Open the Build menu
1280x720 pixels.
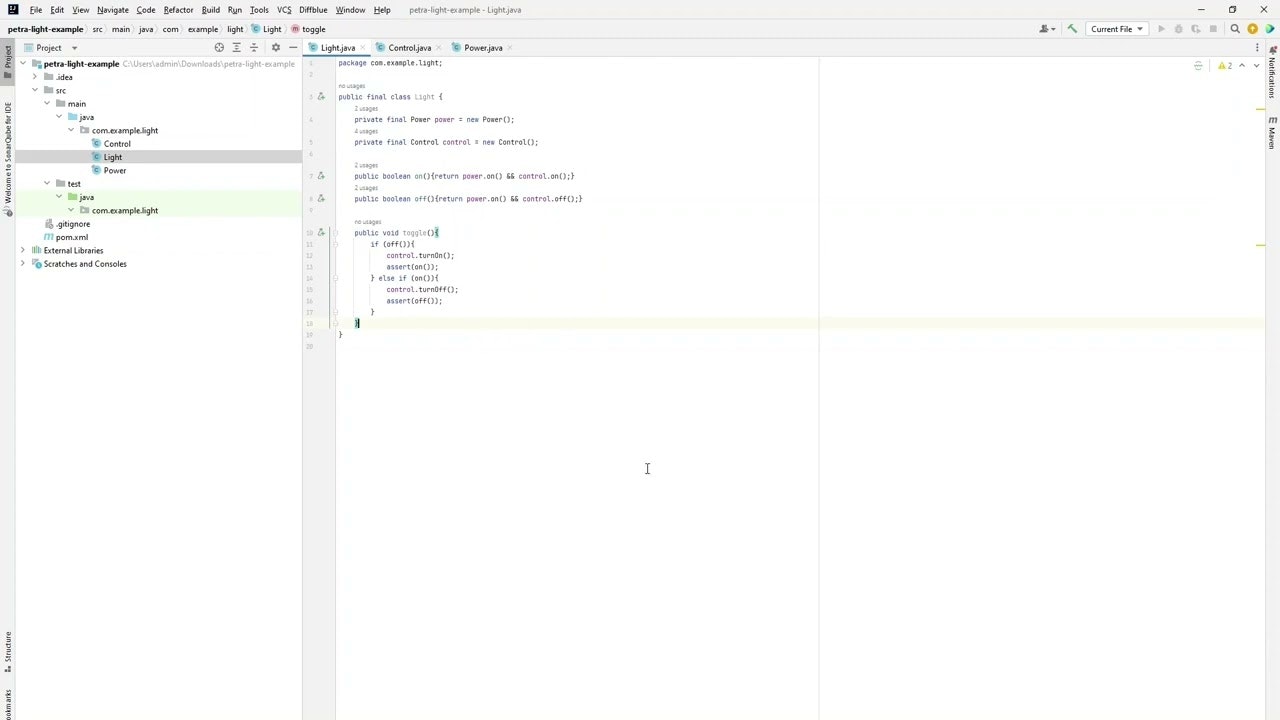[210, 10]
